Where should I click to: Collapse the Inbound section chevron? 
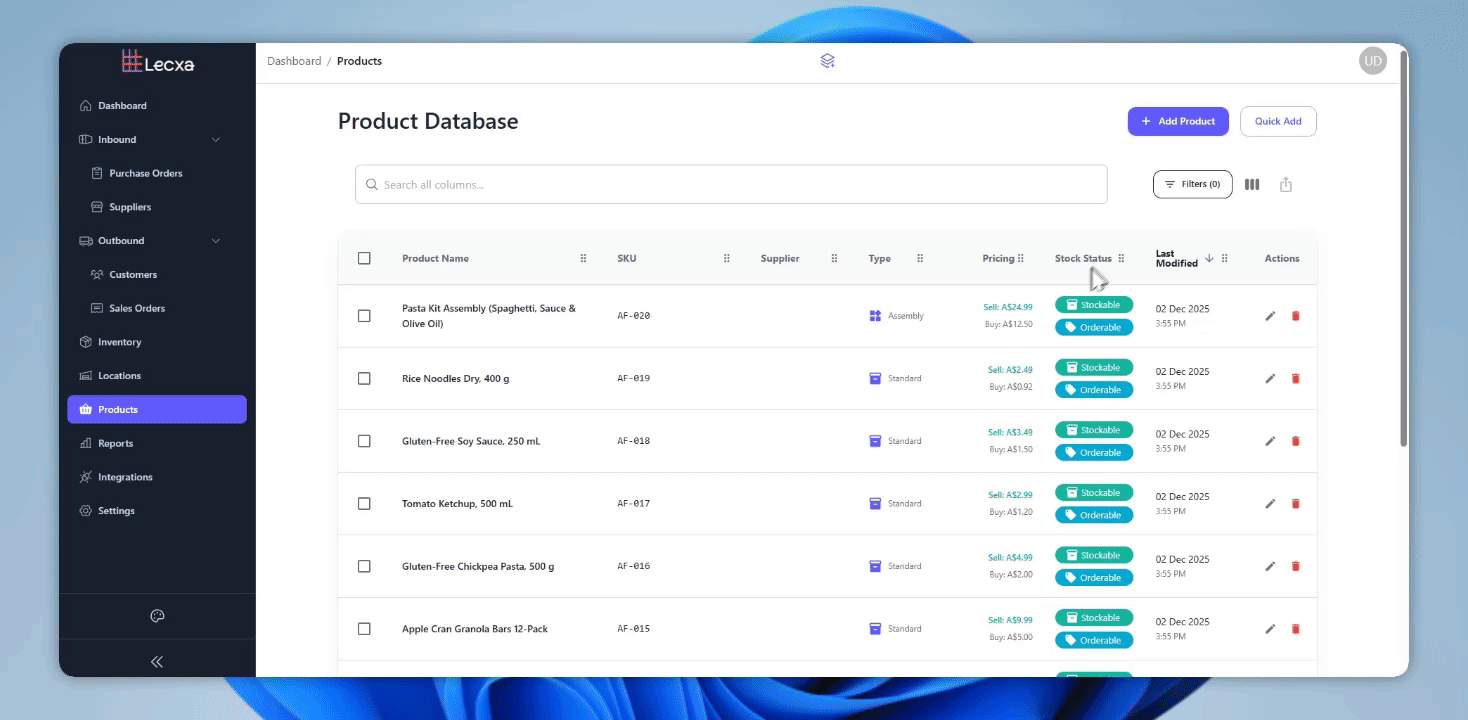click(215, 139)
